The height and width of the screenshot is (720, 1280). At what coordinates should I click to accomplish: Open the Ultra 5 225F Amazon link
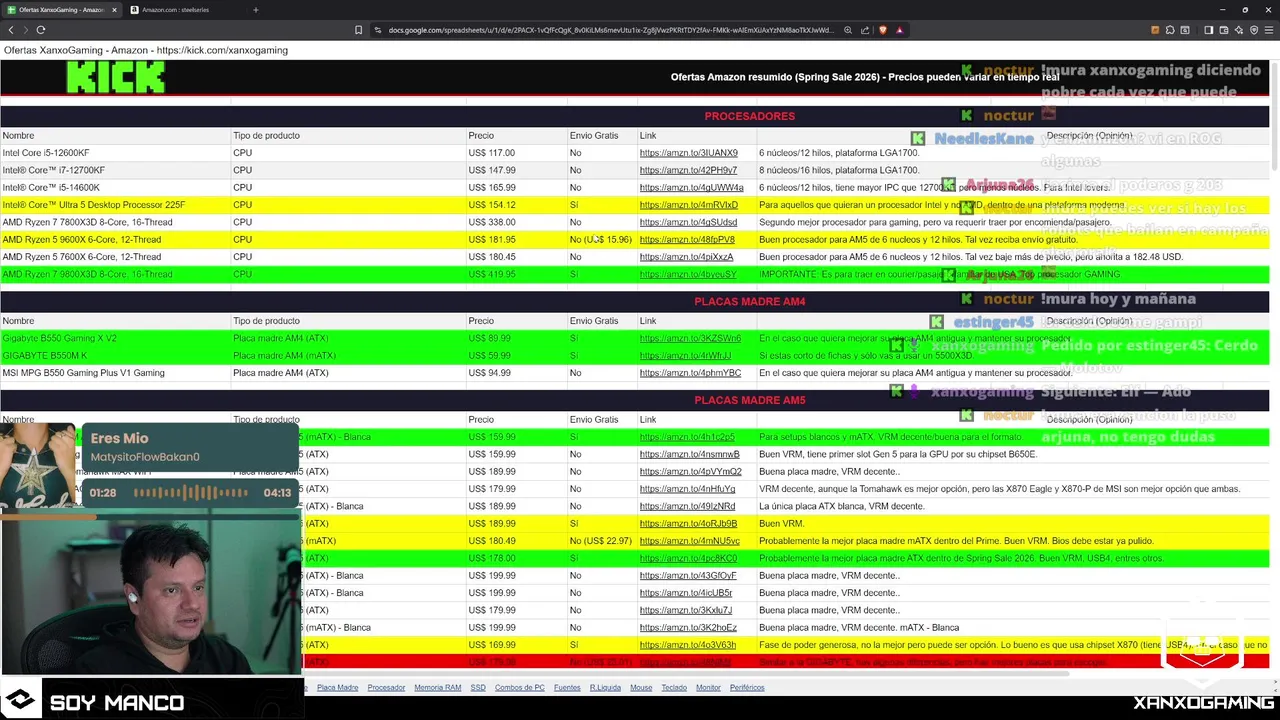(689, 205)
